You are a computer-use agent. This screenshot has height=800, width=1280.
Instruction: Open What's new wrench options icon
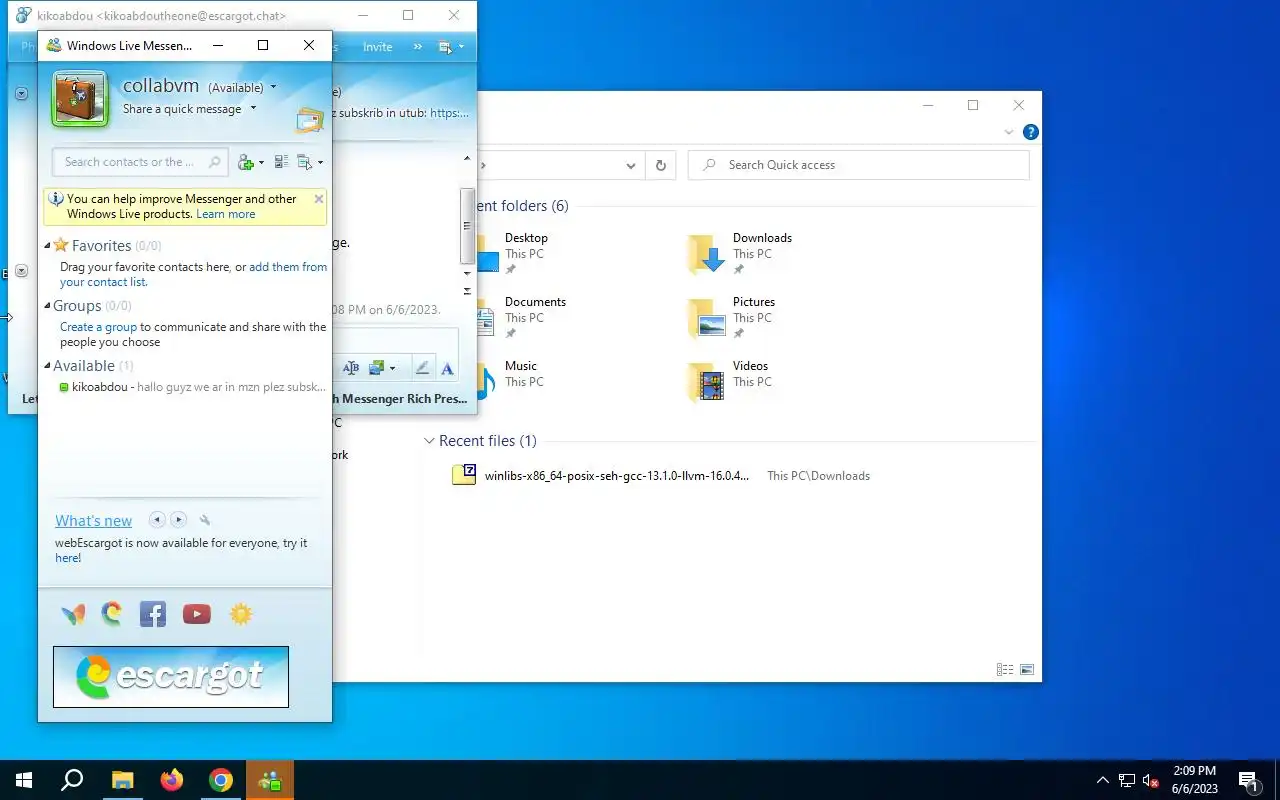click(205, 520)
